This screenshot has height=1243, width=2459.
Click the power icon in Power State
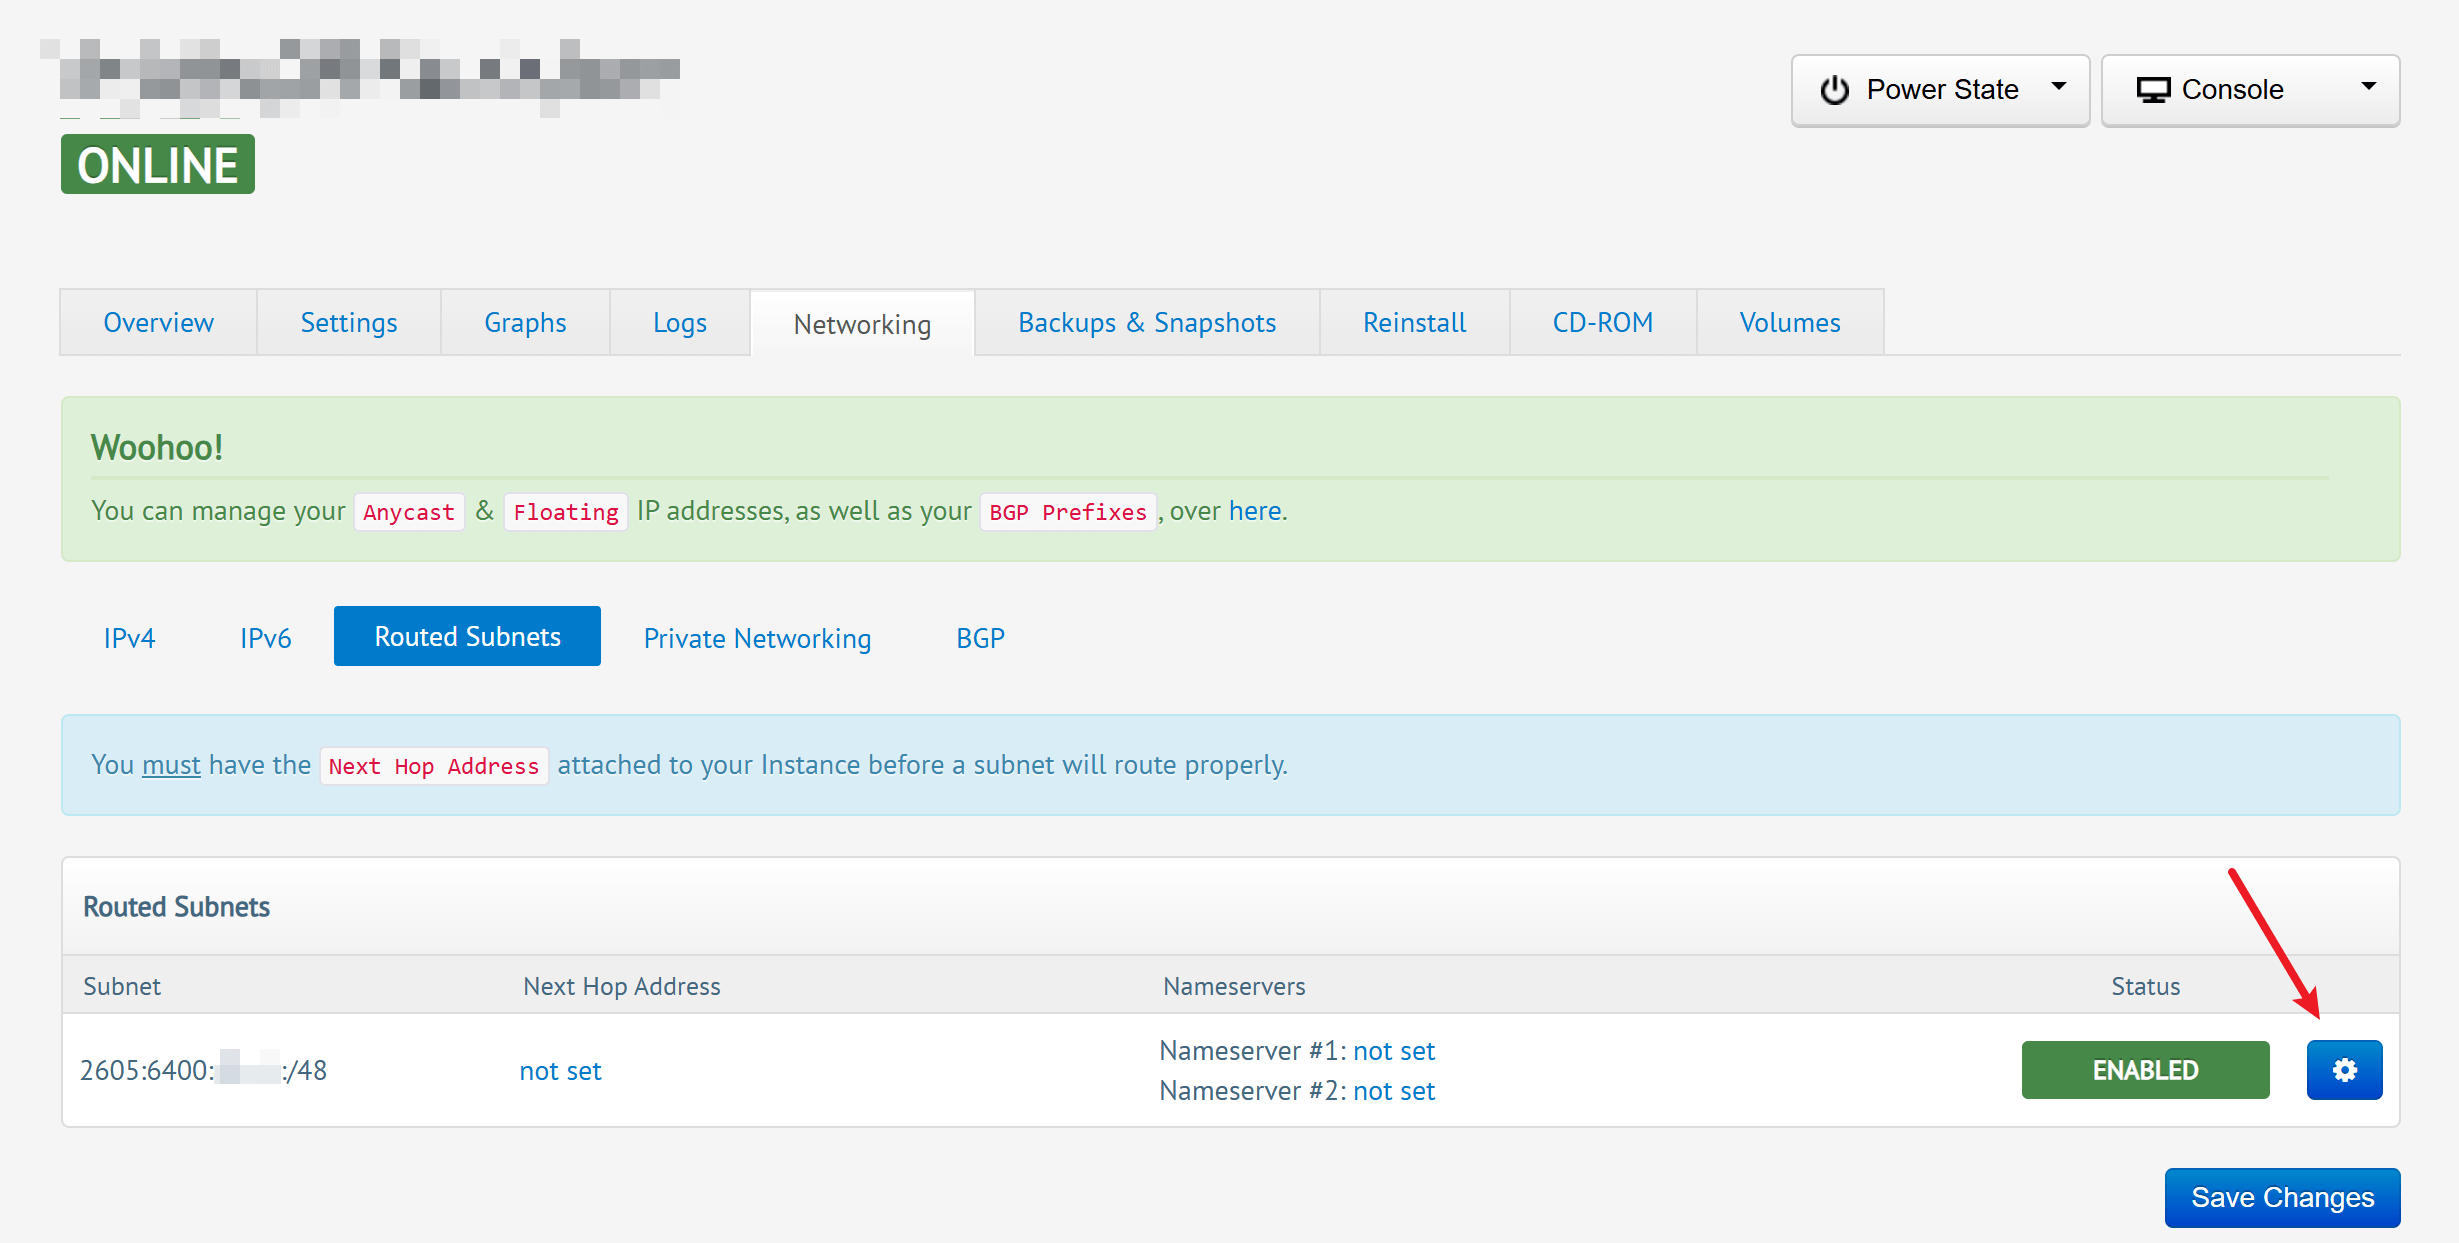coord(1834,90)
